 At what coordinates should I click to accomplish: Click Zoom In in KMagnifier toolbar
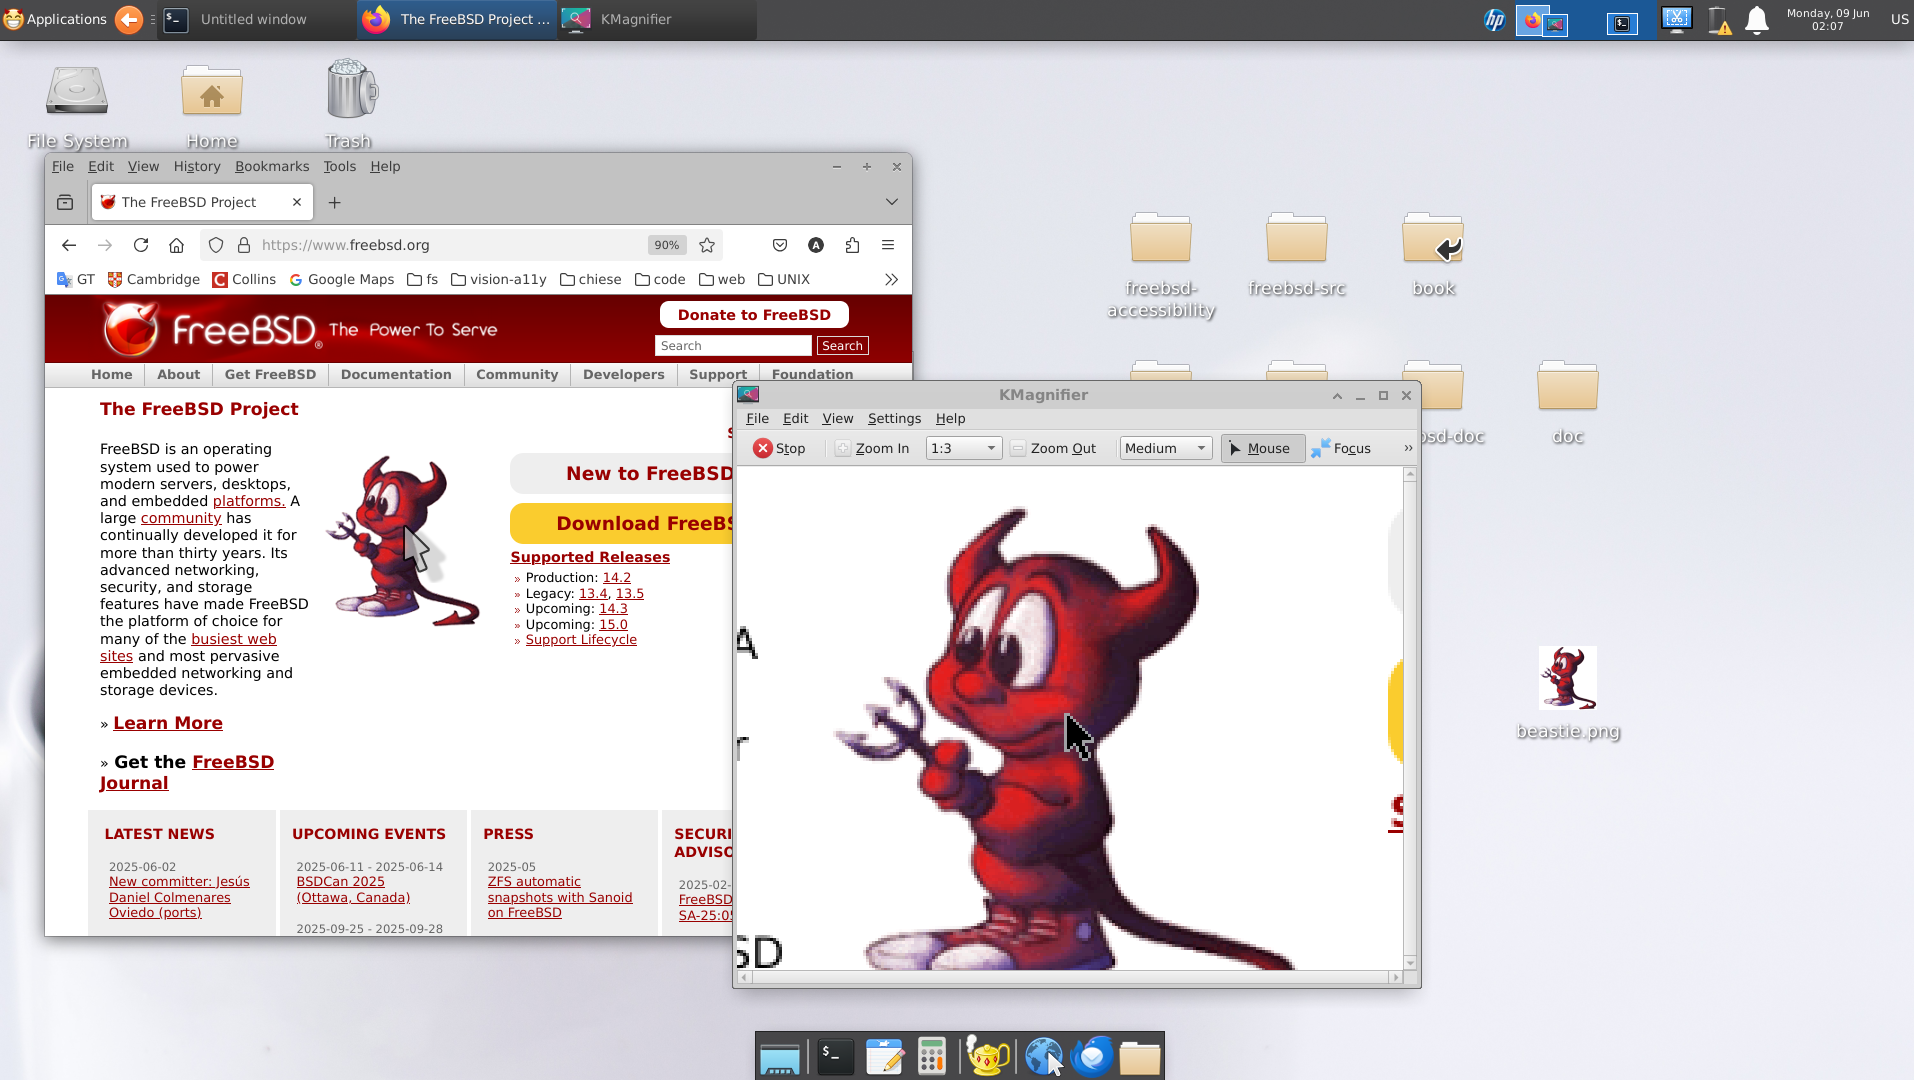[x=872, y=448]
